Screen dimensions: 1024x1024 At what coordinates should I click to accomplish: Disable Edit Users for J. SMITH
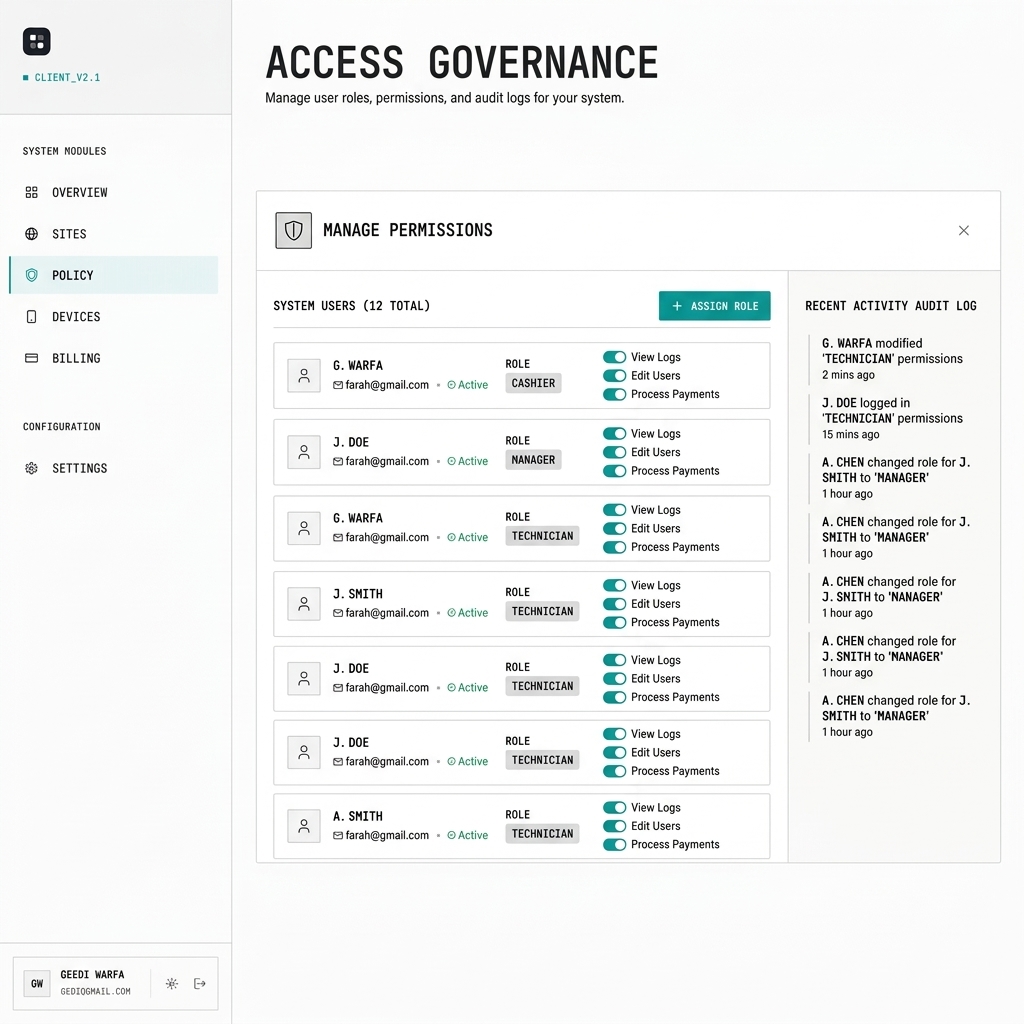pyautogui.click(x=614, y=604)
